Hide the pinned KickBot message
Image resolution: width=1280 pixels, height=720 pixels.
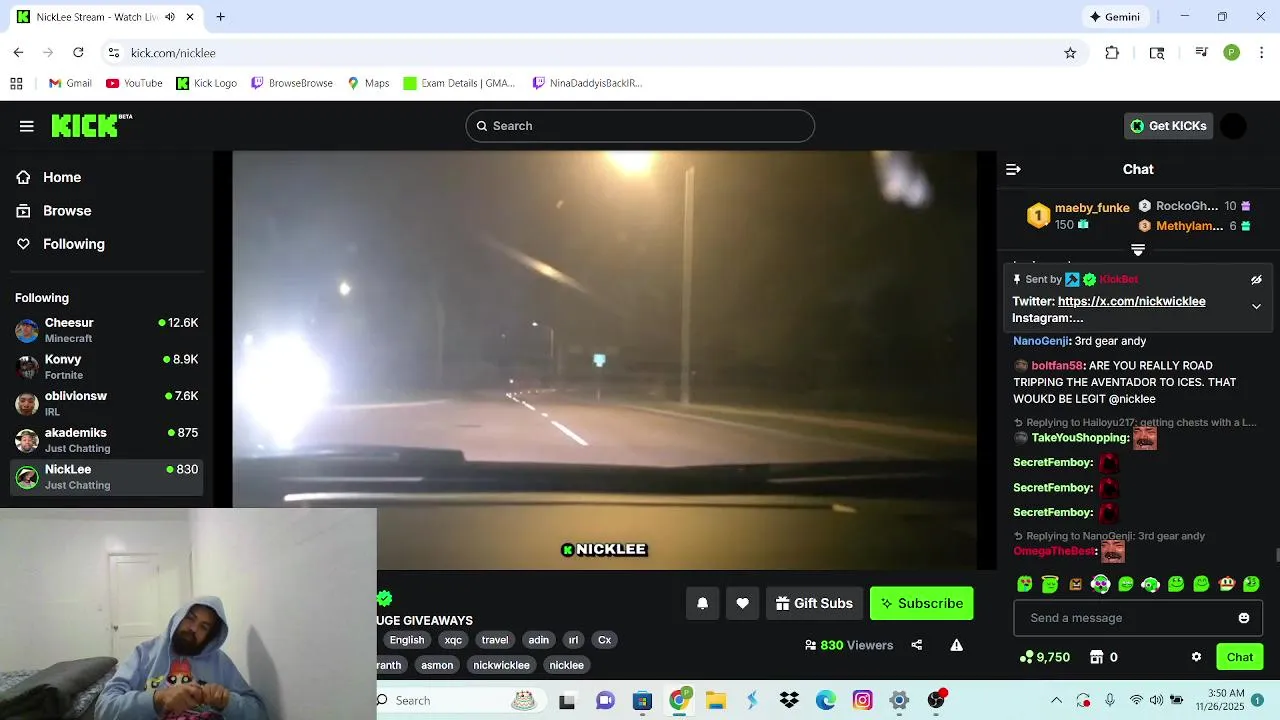click(x=1256, y=280)
